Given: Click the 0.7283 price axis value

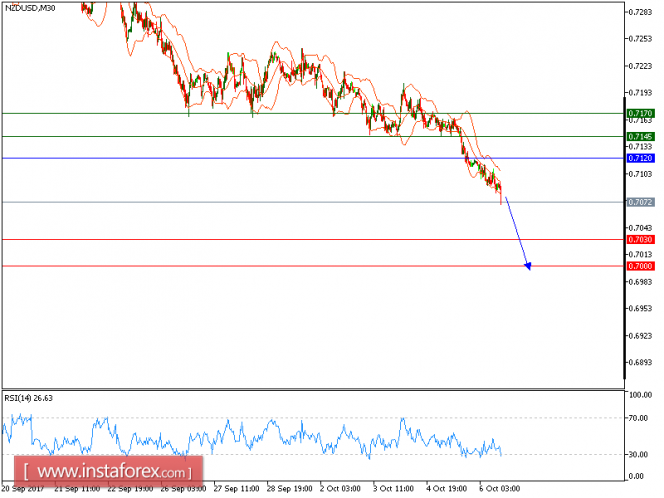Looking at the screenshot, I should click(x=640, y=12).
